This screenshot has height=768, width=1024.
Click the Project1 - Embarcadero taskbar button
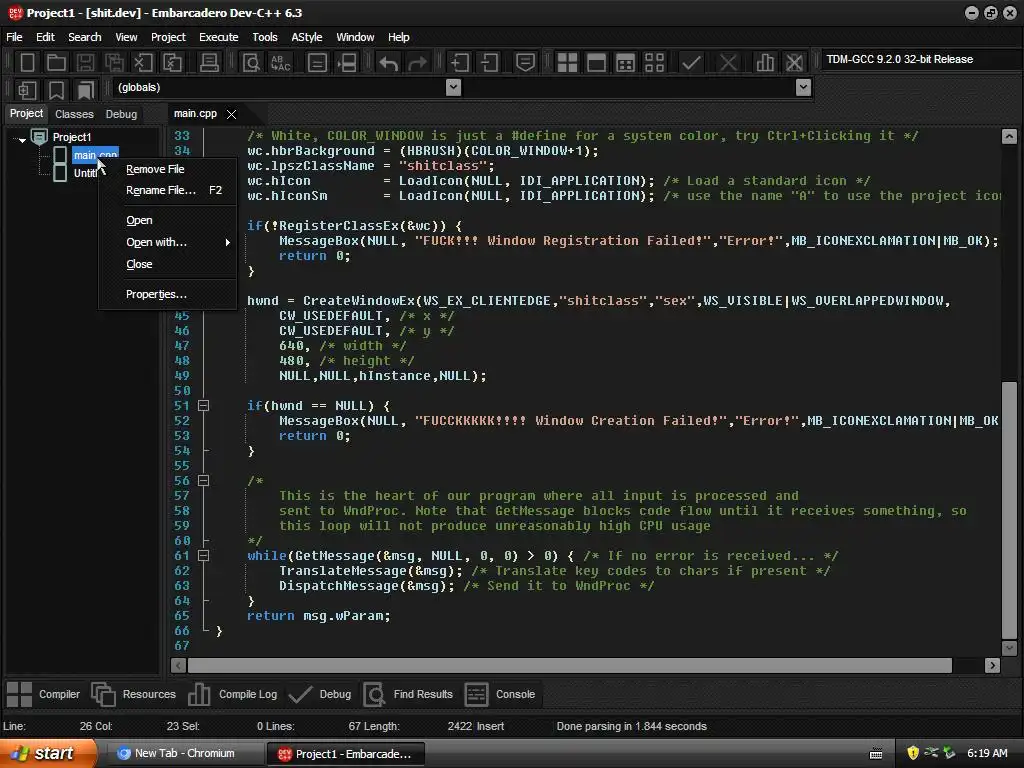(x=345, y=754)
